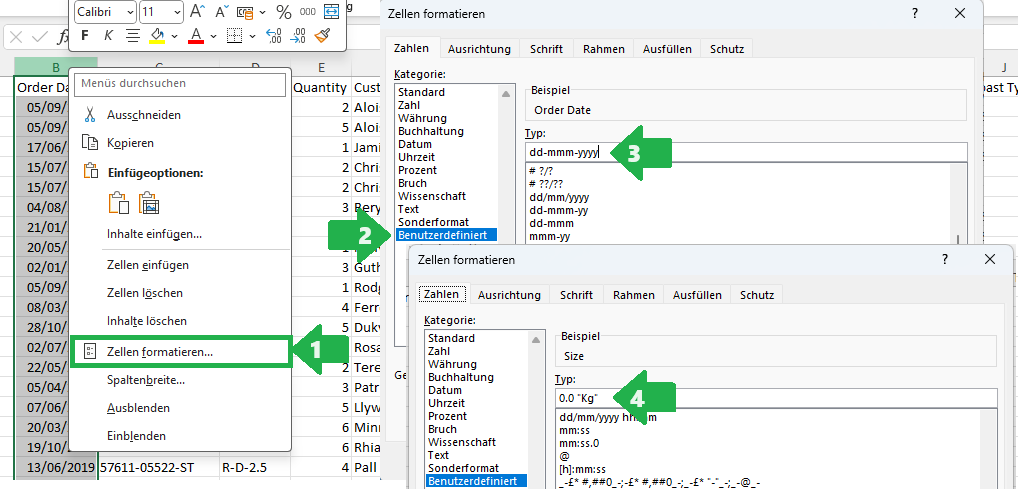Image resolution: width=1018 pixels, height=489 pixels.
Task: Click the increase font size icon
Action: click(x=196, y=12)
